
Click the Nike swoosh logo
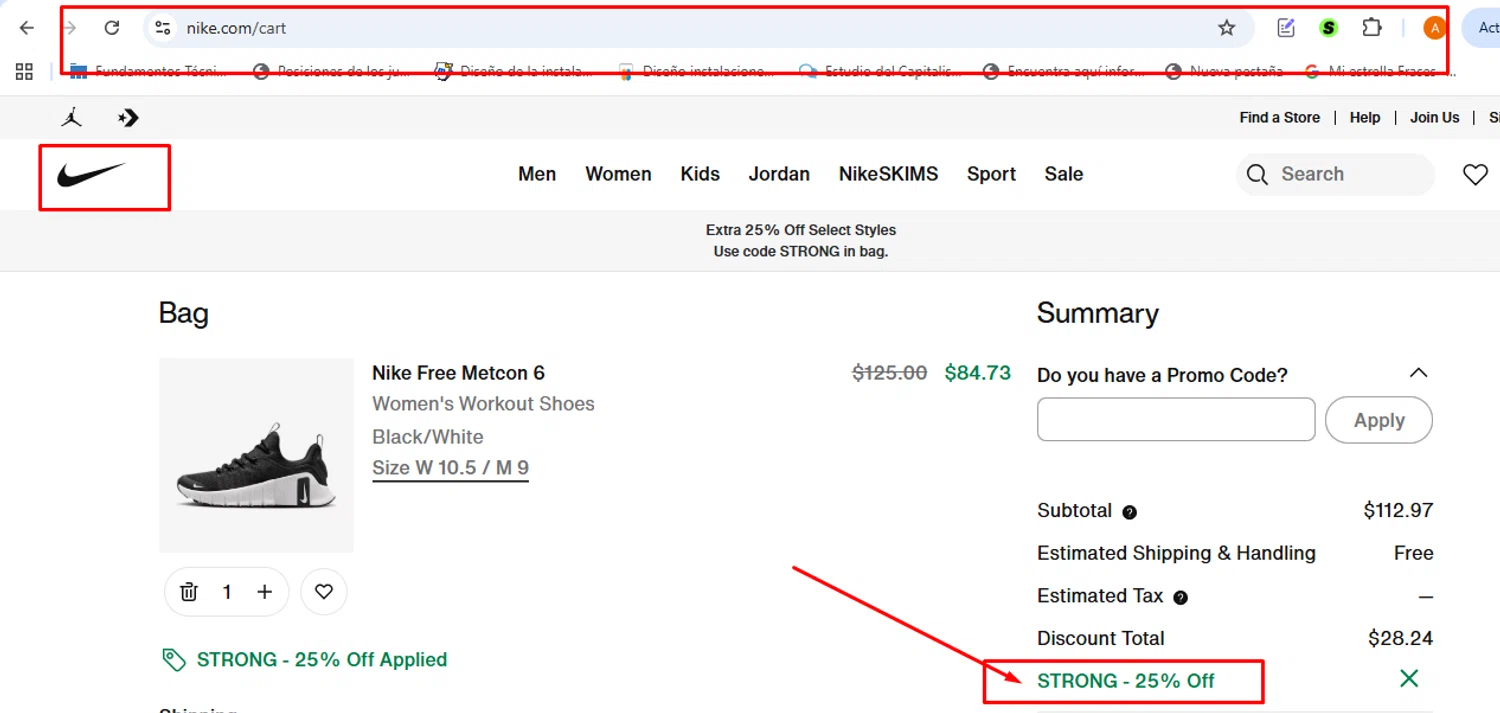(91, 176)
